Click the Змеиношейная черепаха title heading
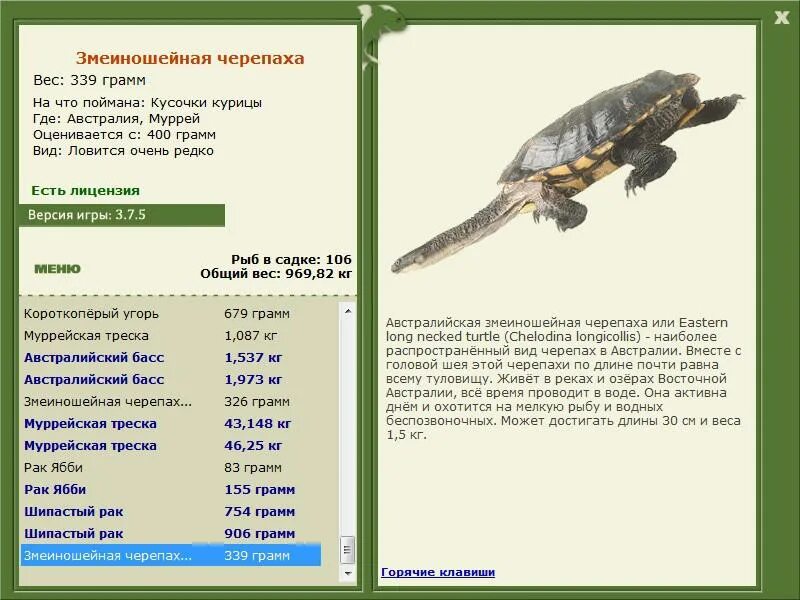The width and height of the screenshot is (800, 600). (190, 57)
